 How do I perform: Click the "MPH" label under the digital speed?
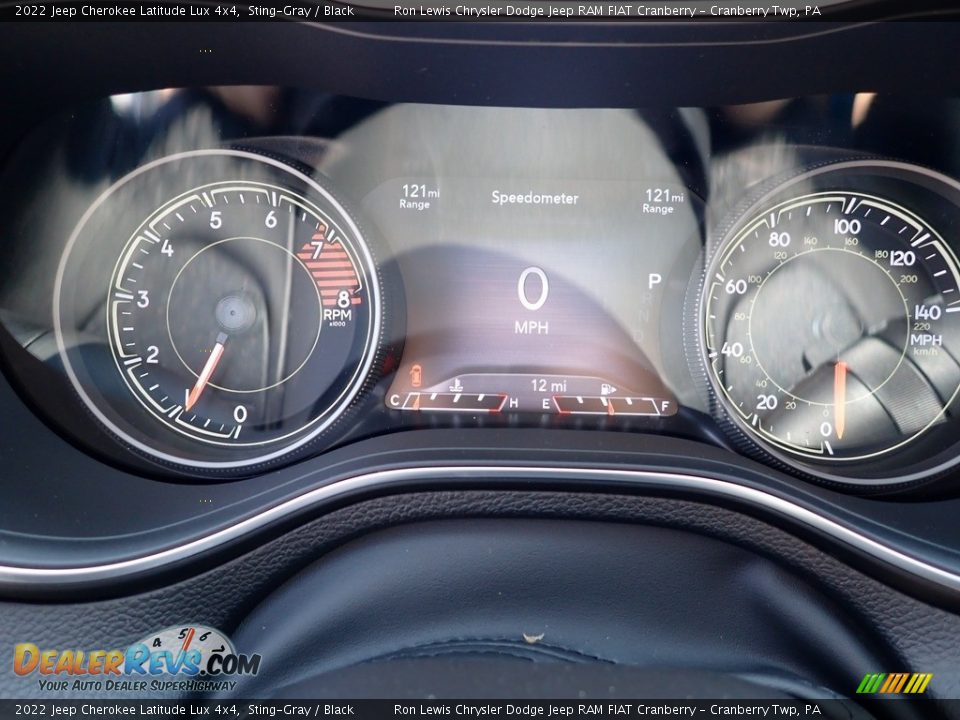point(531,328)
